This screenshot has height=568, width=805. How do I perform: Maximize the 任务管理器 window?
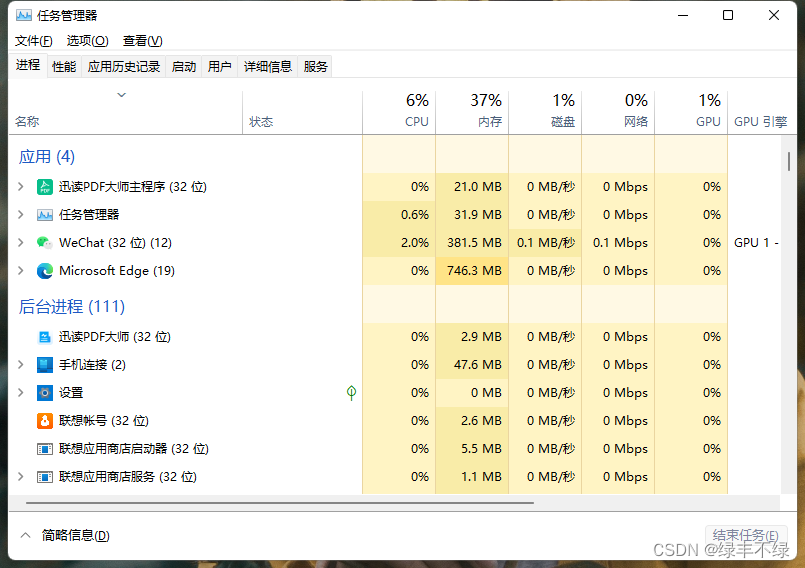(x=728, y=15)
